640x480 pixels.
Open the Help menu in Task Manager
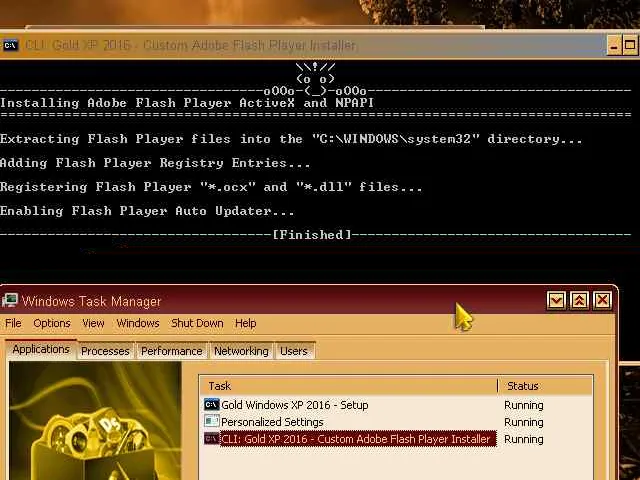(245, 323)
